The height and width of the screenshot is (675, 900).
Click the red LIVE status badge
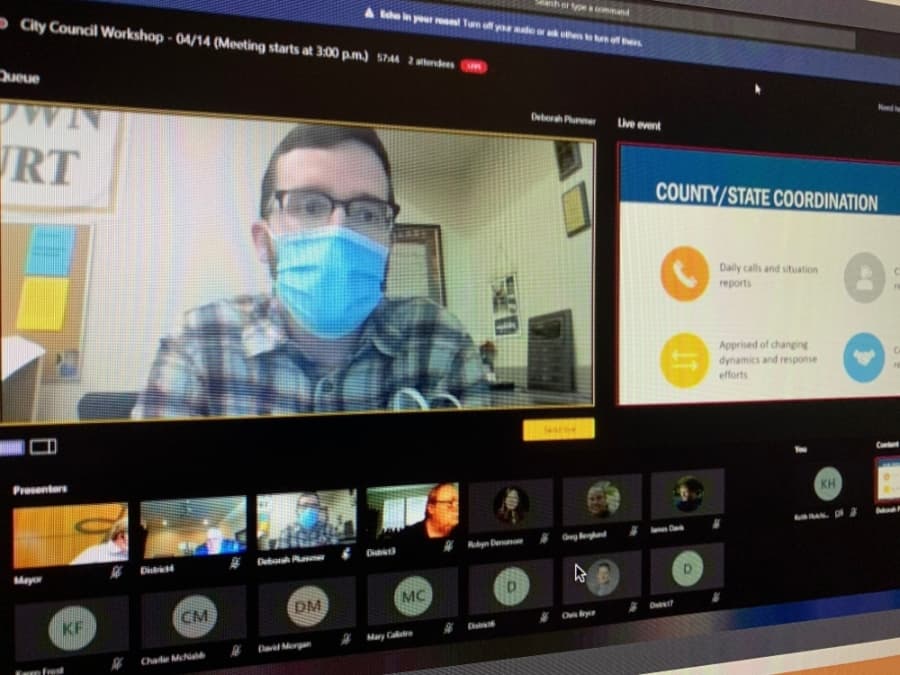(x=474, y=67)
